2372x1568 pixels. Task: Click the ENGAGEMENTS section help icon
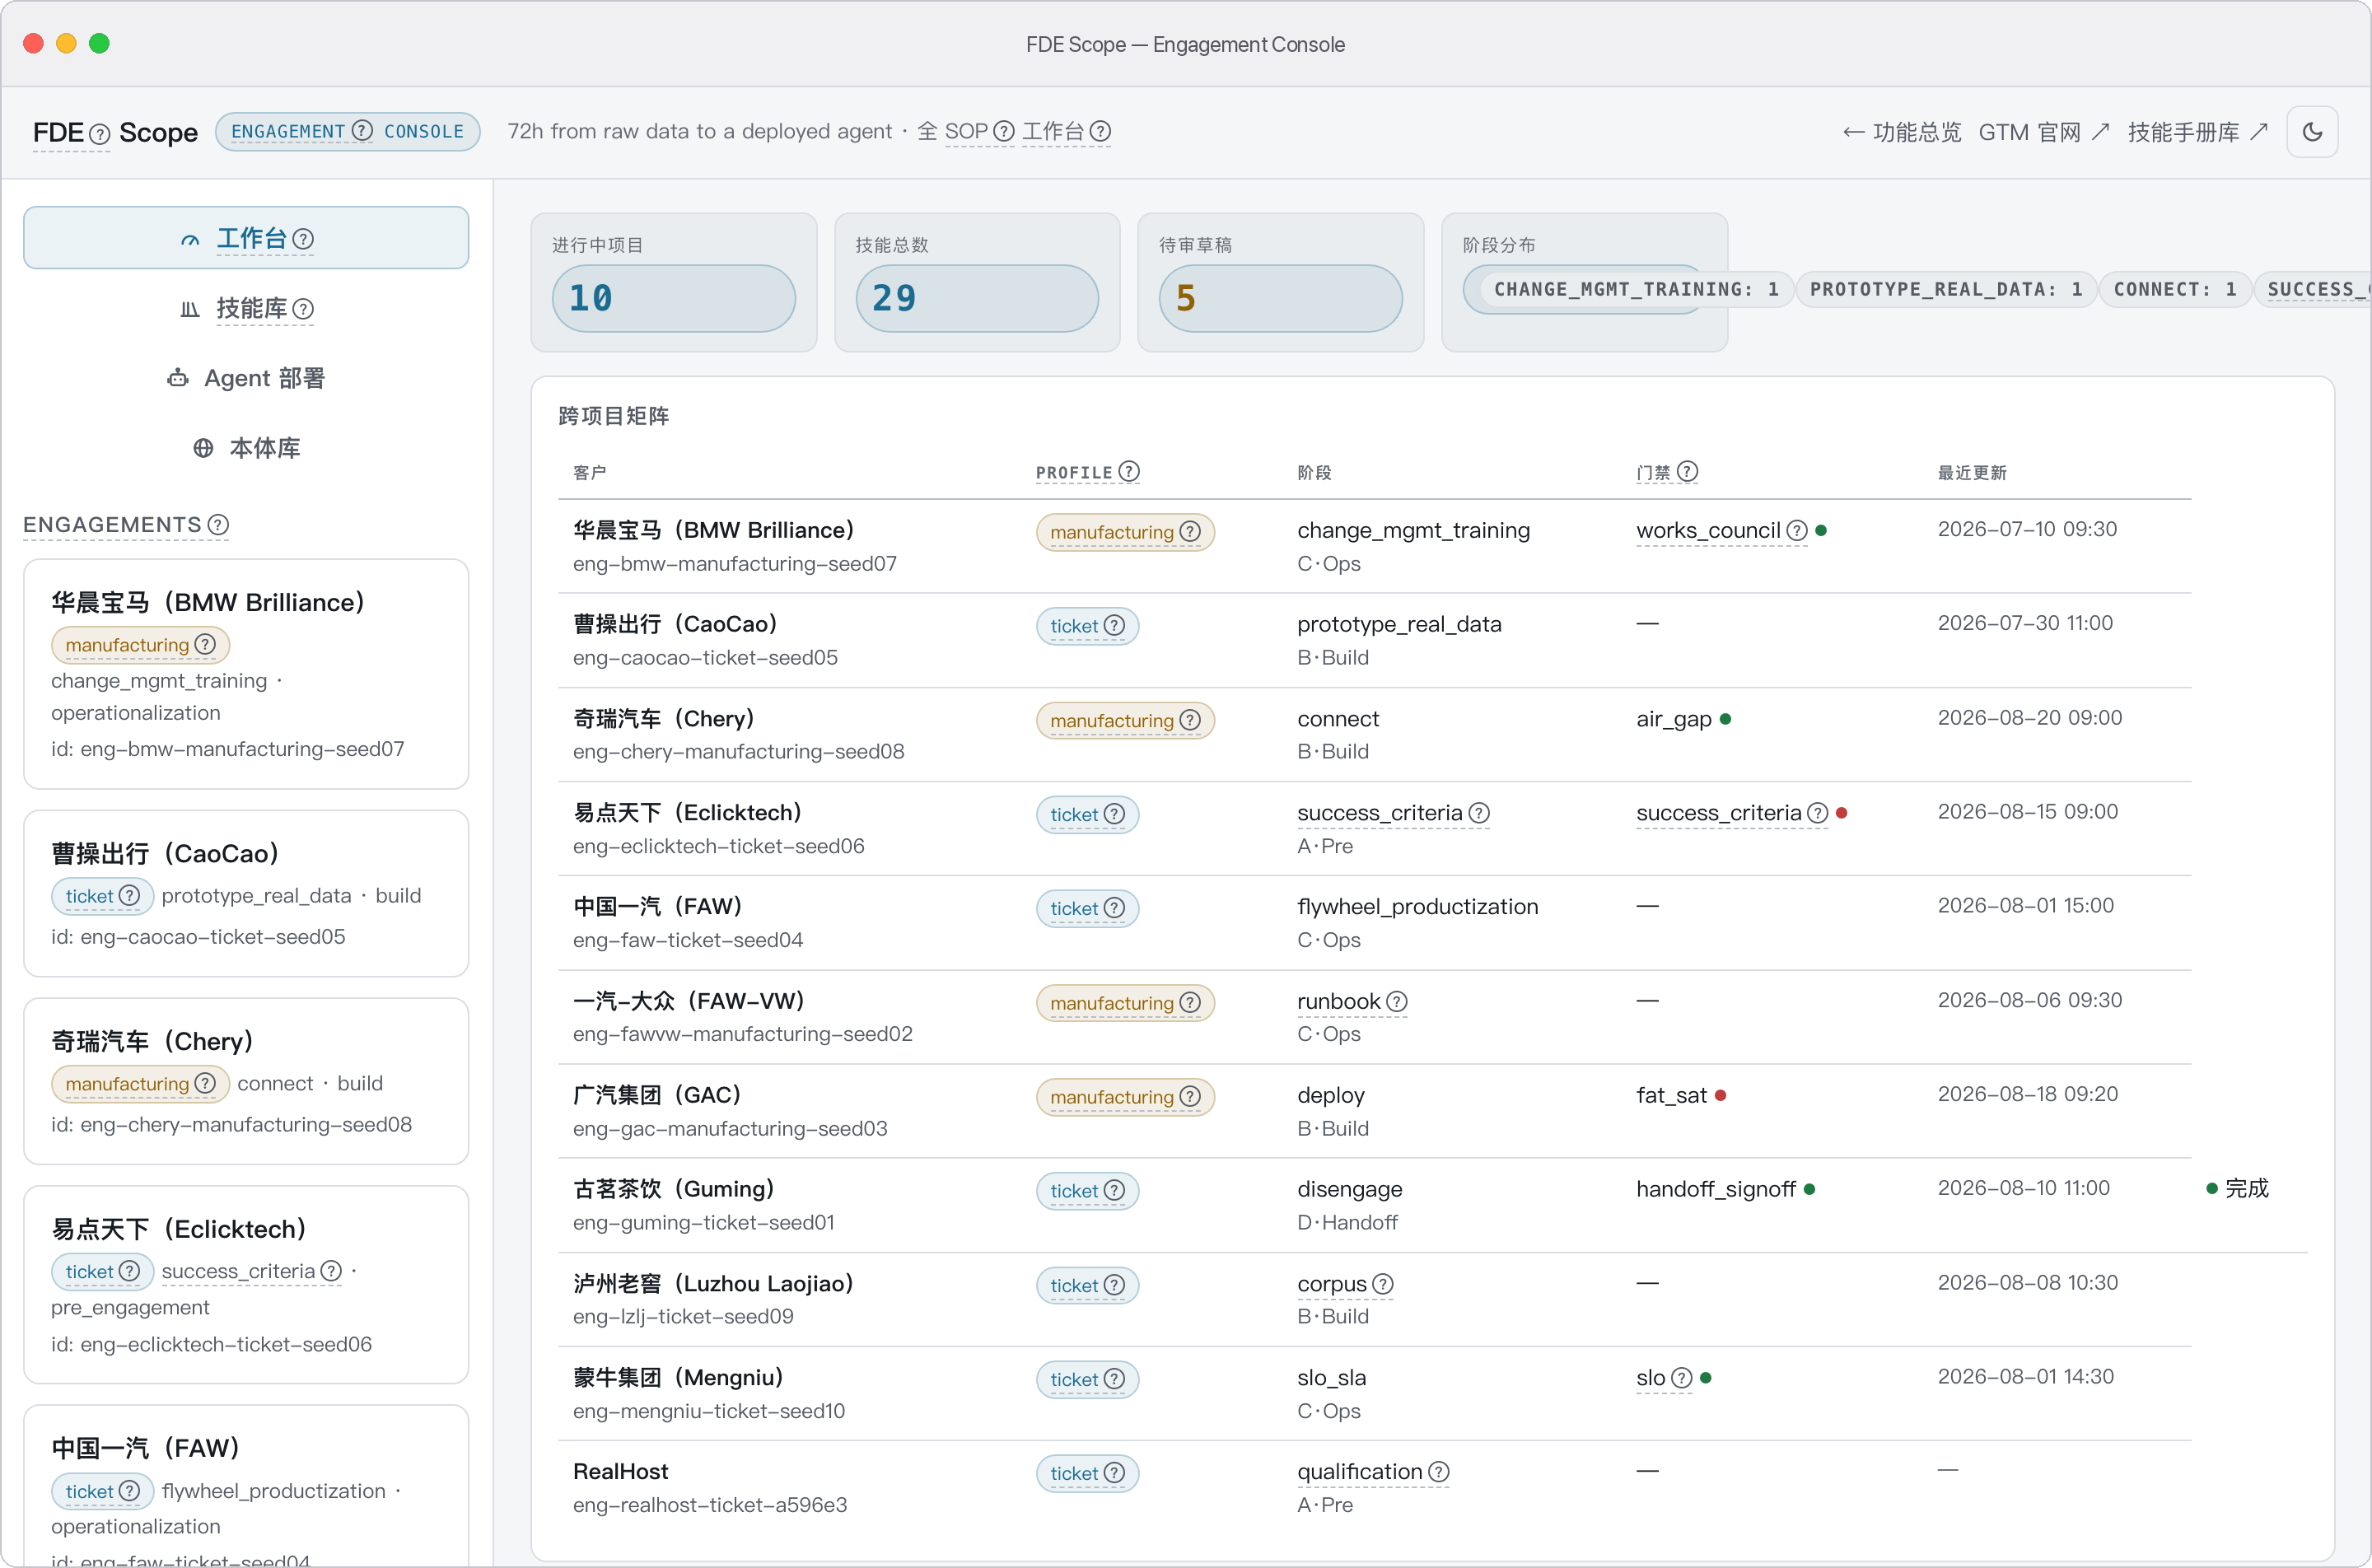218,524
